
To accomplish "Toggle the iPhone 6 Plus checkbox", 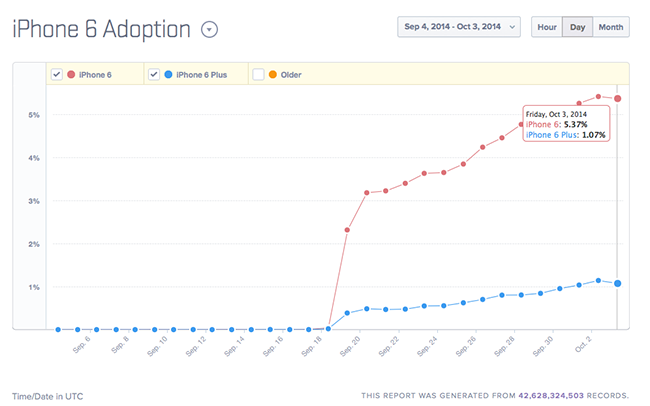I will pos(155,74).
